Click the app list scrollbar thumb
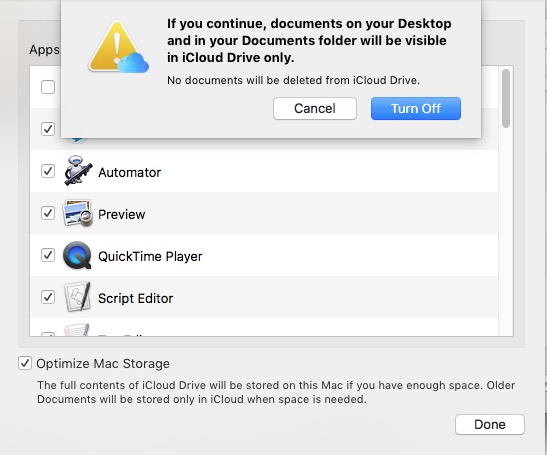This screenshot has width=547, height=455. 506,98
